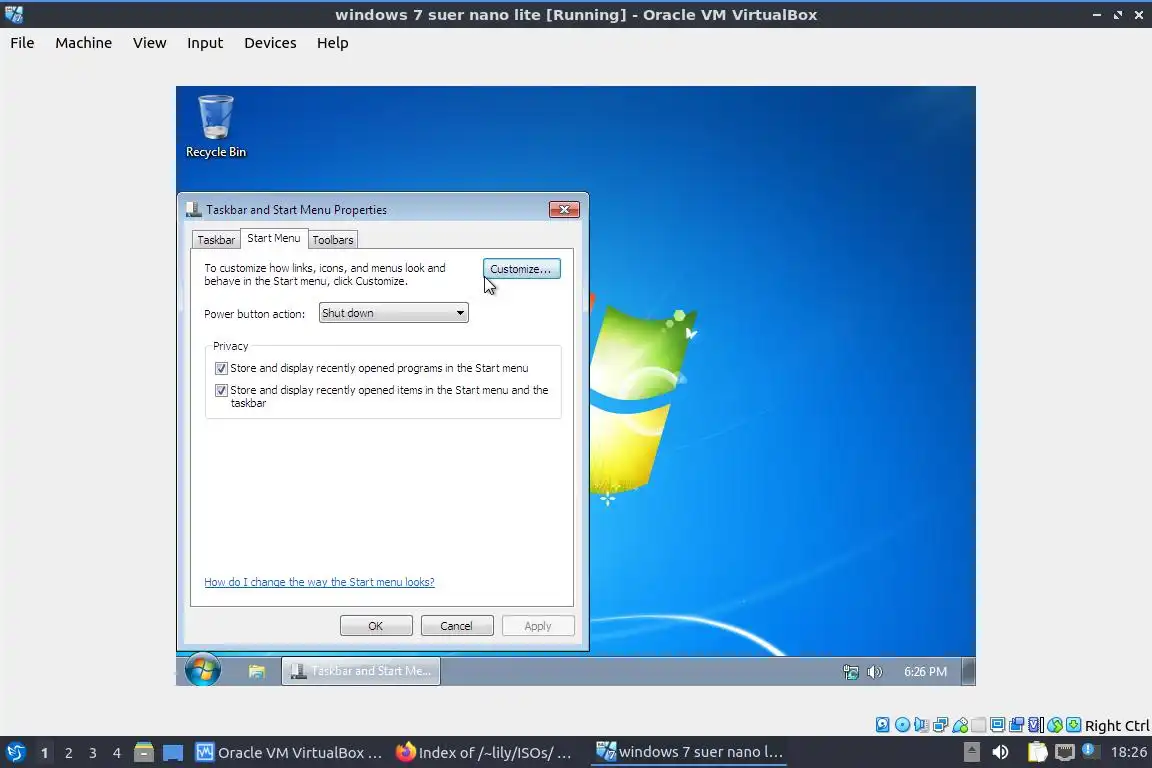The image size is (1152, 768).
Task: Switch to the Start Menu tab
Action: point(273,238)
